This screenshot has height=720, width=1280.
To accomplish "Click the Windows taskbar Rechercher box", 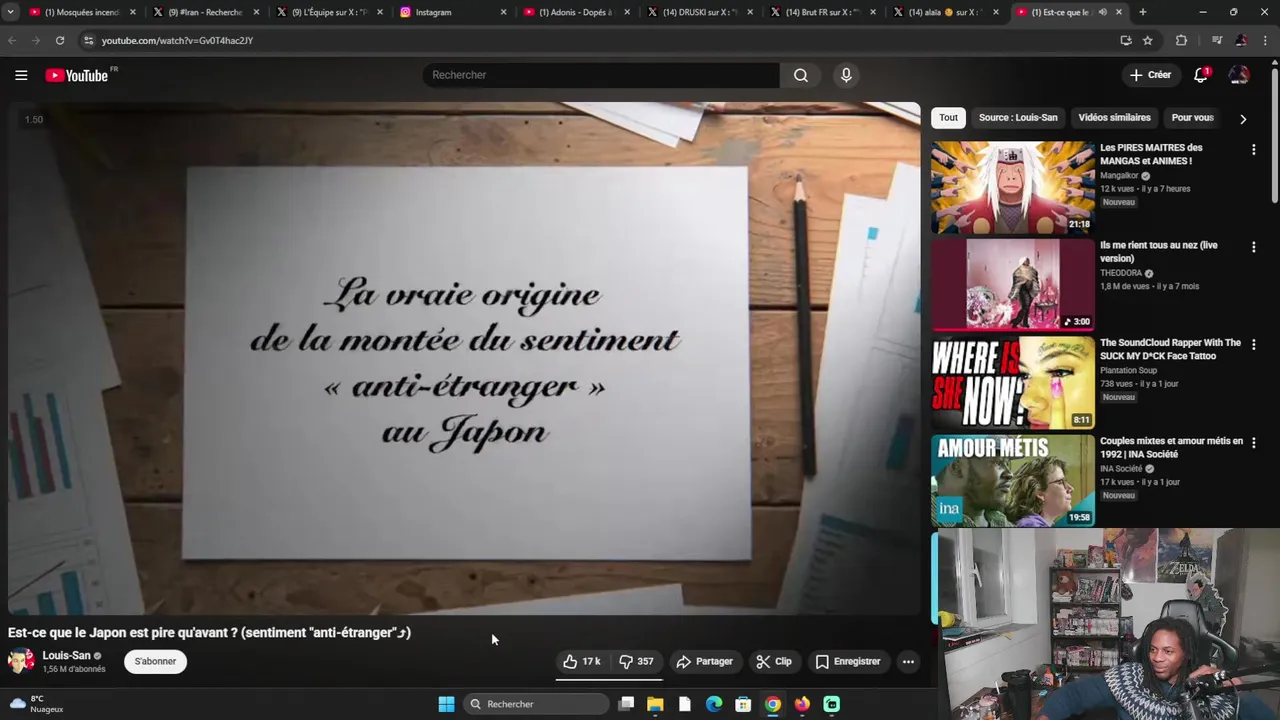I will click(537, 704).
